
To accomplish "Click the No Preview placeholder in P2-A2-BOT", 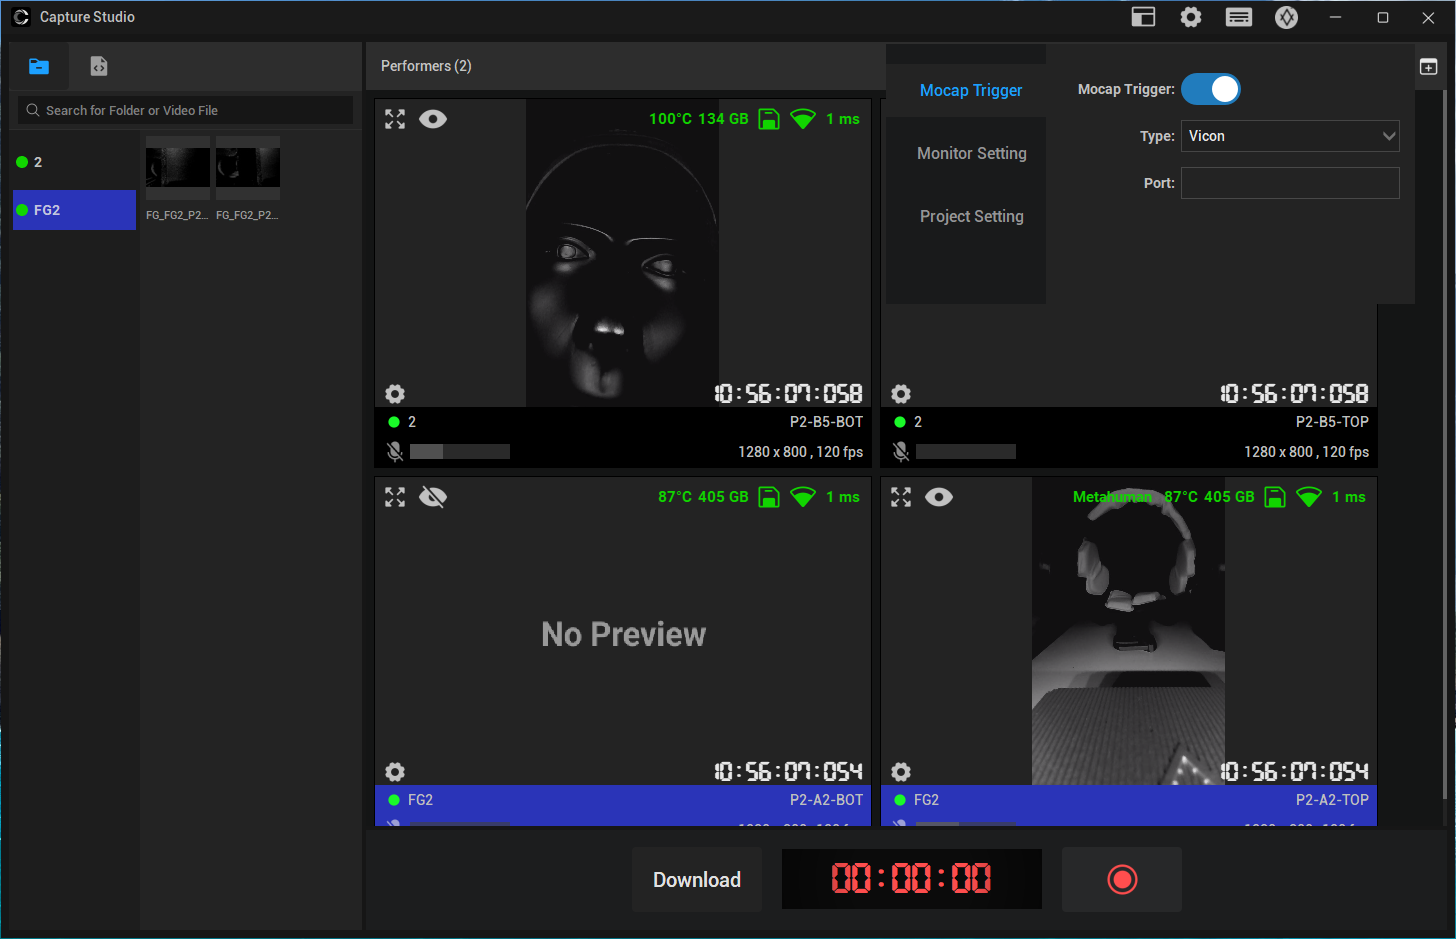I will 623,634.
